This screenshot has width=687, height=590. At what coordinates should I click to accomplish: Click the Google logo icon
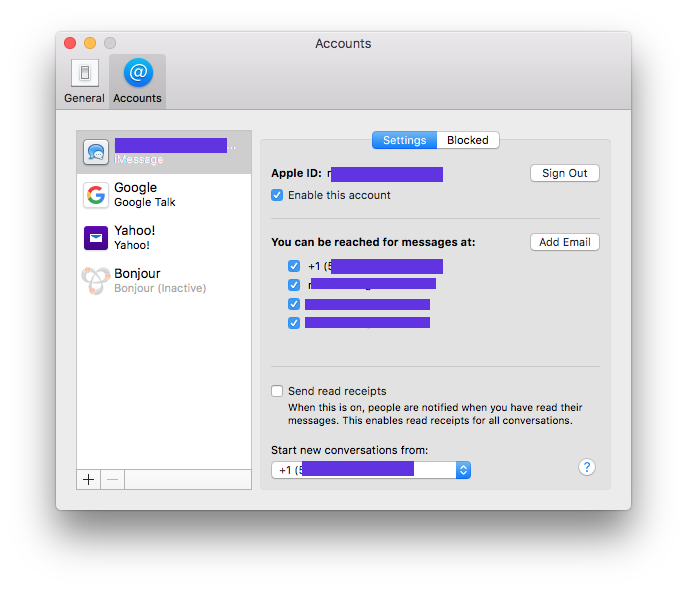click(x=96, y=195)
